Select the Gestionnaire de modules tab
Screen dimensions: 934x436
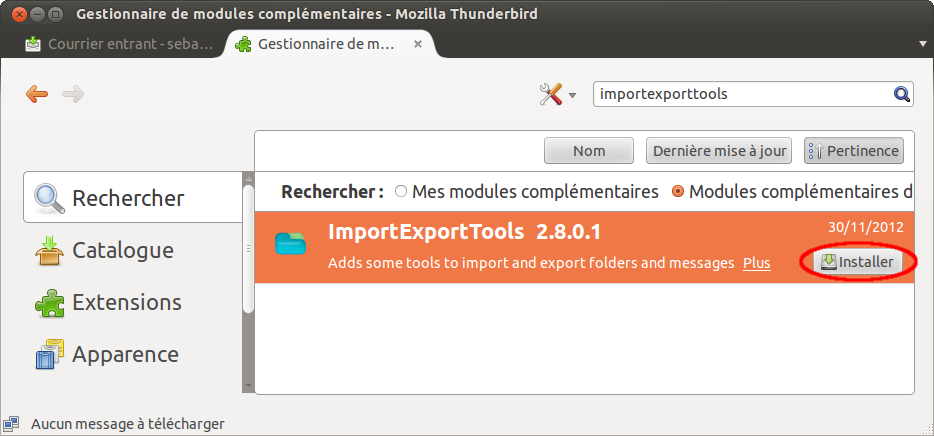(326, 44)
